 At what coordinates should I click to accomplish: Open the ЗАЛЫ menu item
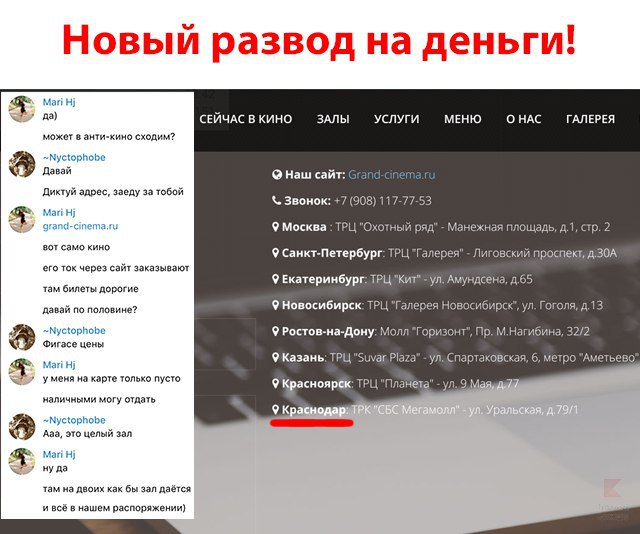tap(333, 119)
